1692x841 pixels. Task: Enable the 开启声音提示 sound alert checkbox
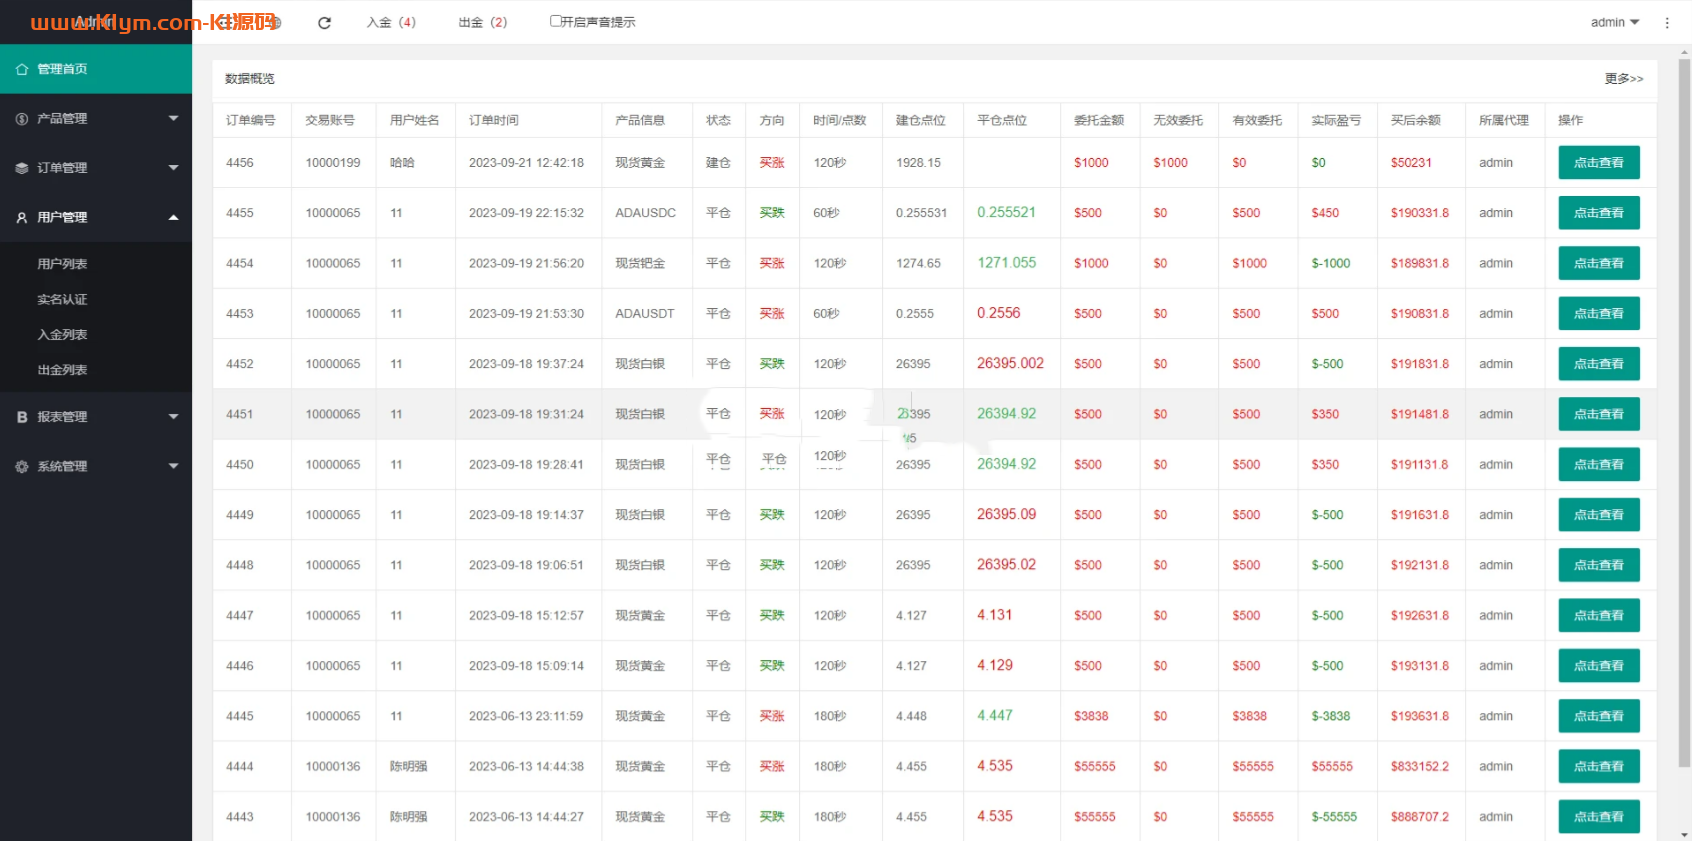point(556,21)
